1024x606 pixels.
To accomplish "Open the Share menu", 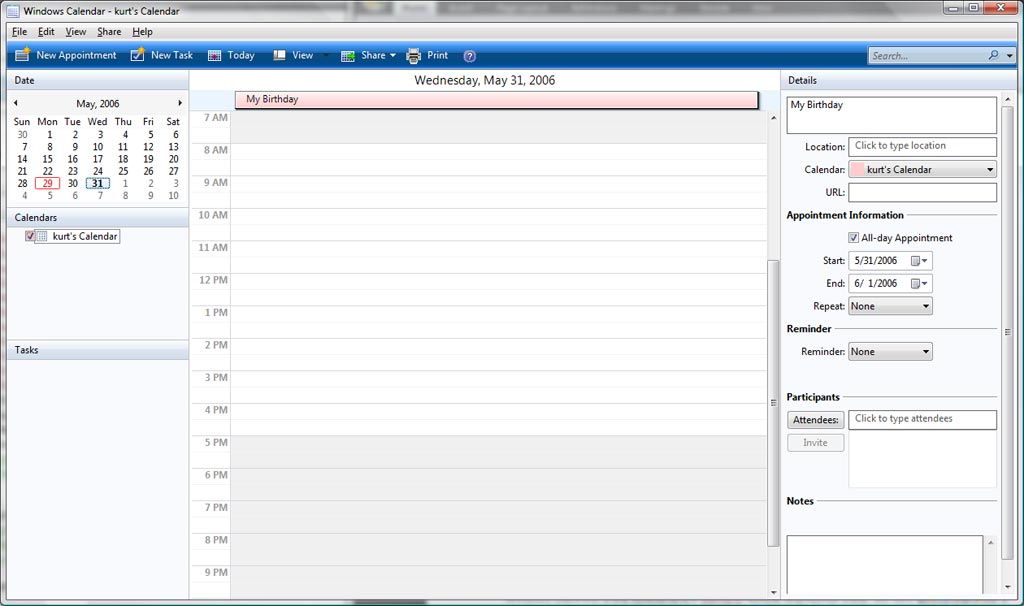I will pos(109,31).
